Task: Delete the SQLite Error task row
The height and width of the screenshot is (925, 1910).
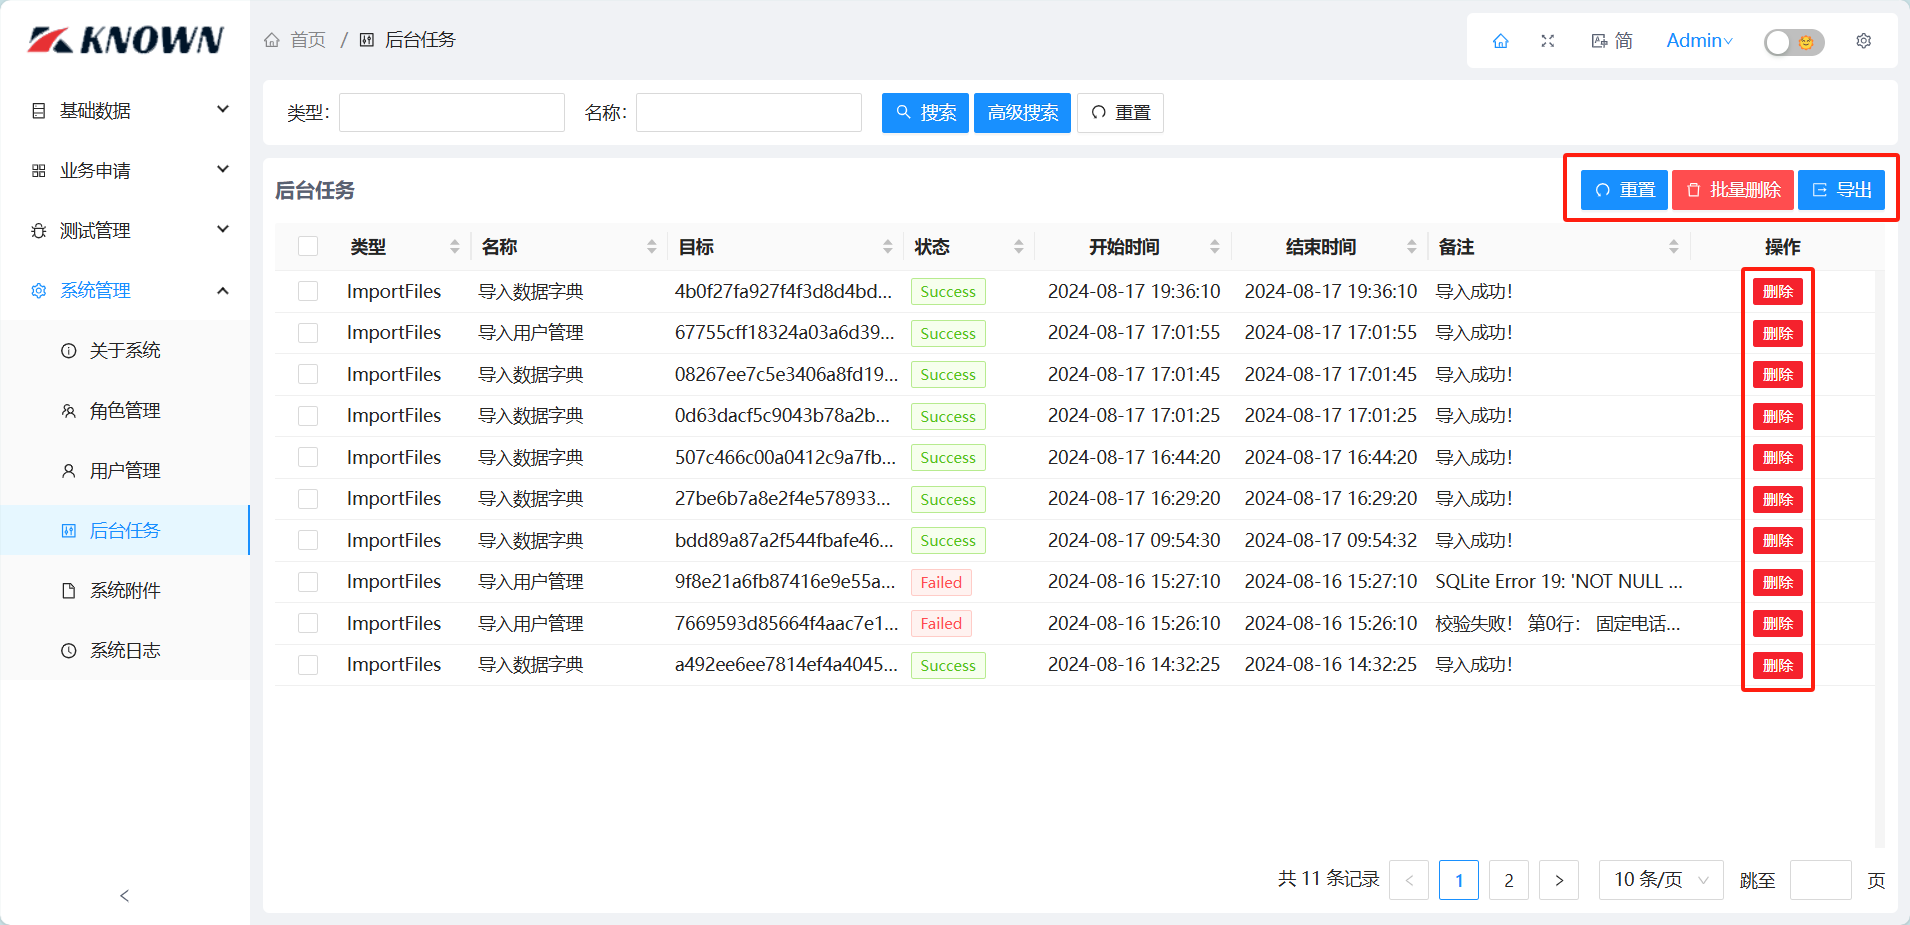Action: (x=1777, y=582)
